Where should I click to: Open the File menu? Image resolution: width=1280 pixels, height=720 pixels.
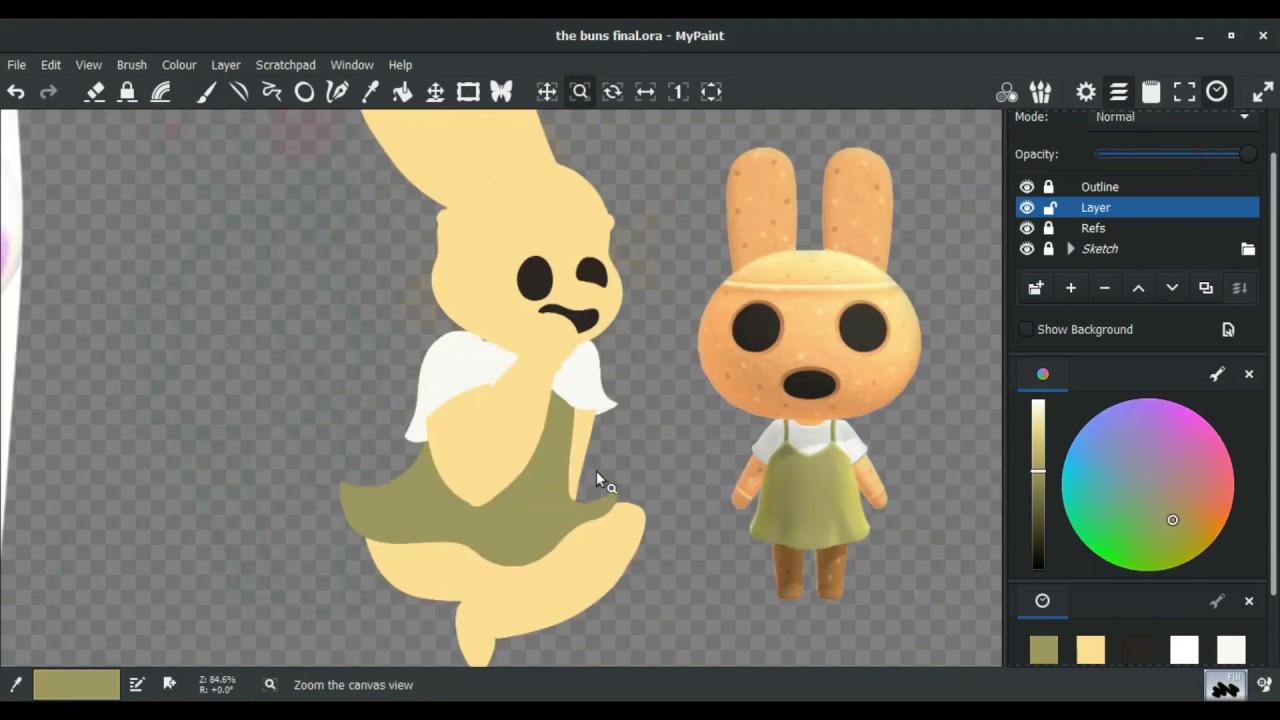pyautogui.click(x=17, y=65)
